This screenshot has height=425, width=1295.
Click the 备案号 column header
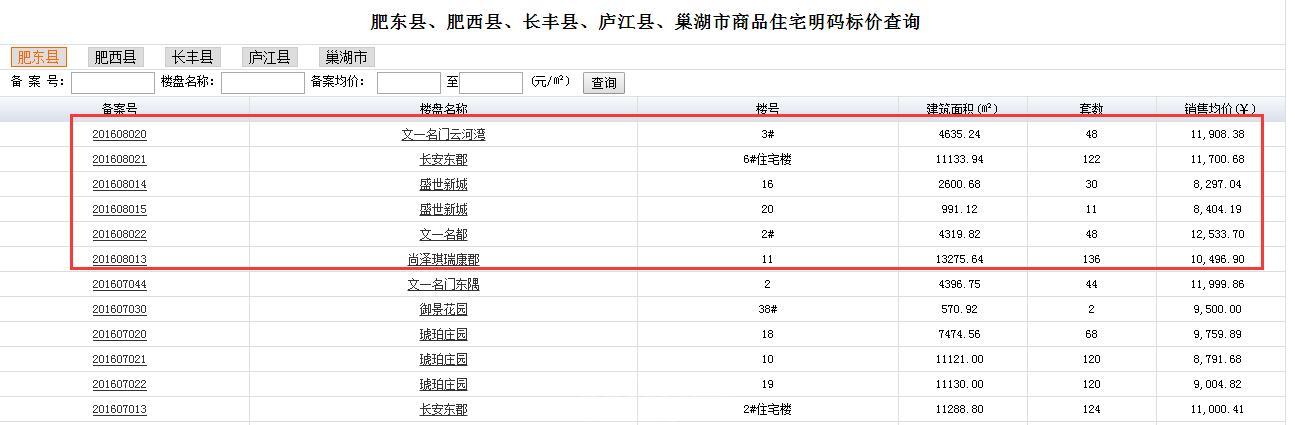[x=119, y=108]
